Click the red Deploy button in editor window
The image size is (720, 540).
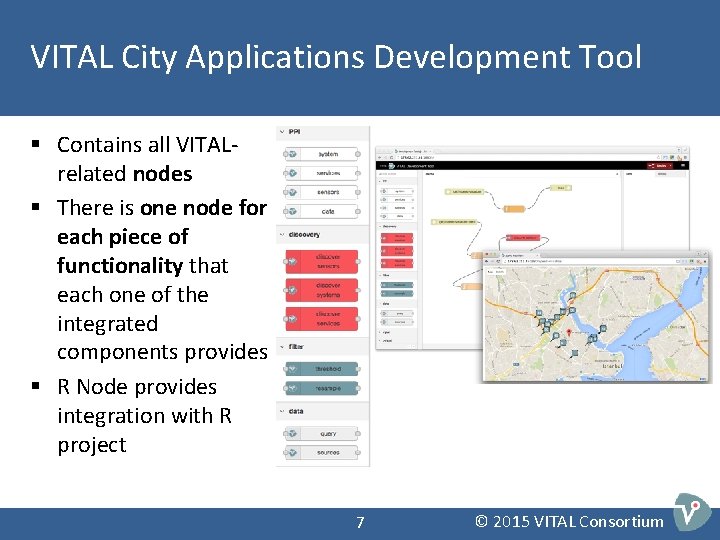tap(658, 165)
